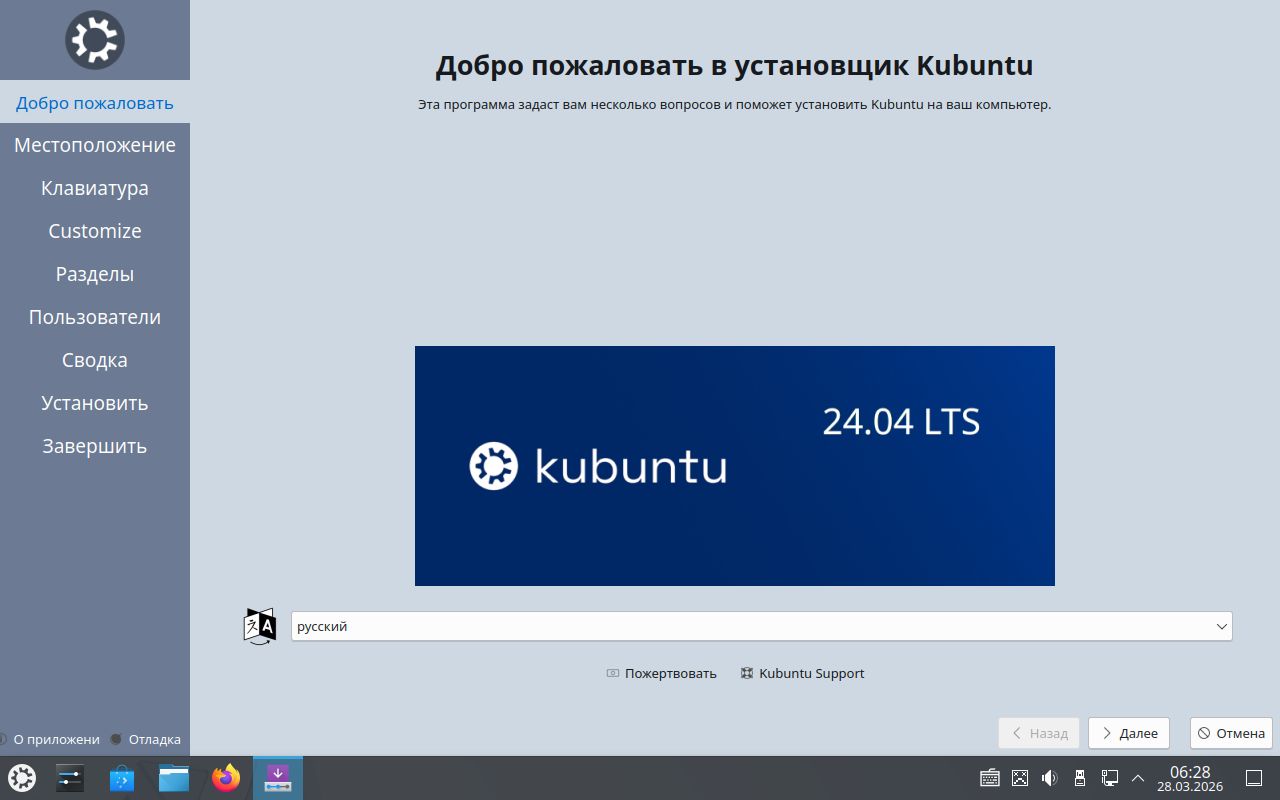Toggle the Отладка debug button

pos(146,739)
